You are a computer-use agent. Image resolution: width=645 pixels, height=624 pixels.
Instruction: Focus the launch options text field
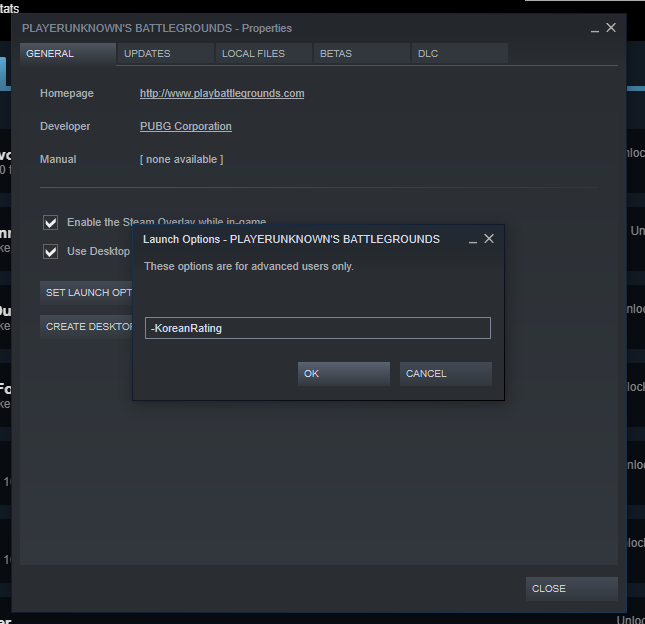(x=318, y=328)
